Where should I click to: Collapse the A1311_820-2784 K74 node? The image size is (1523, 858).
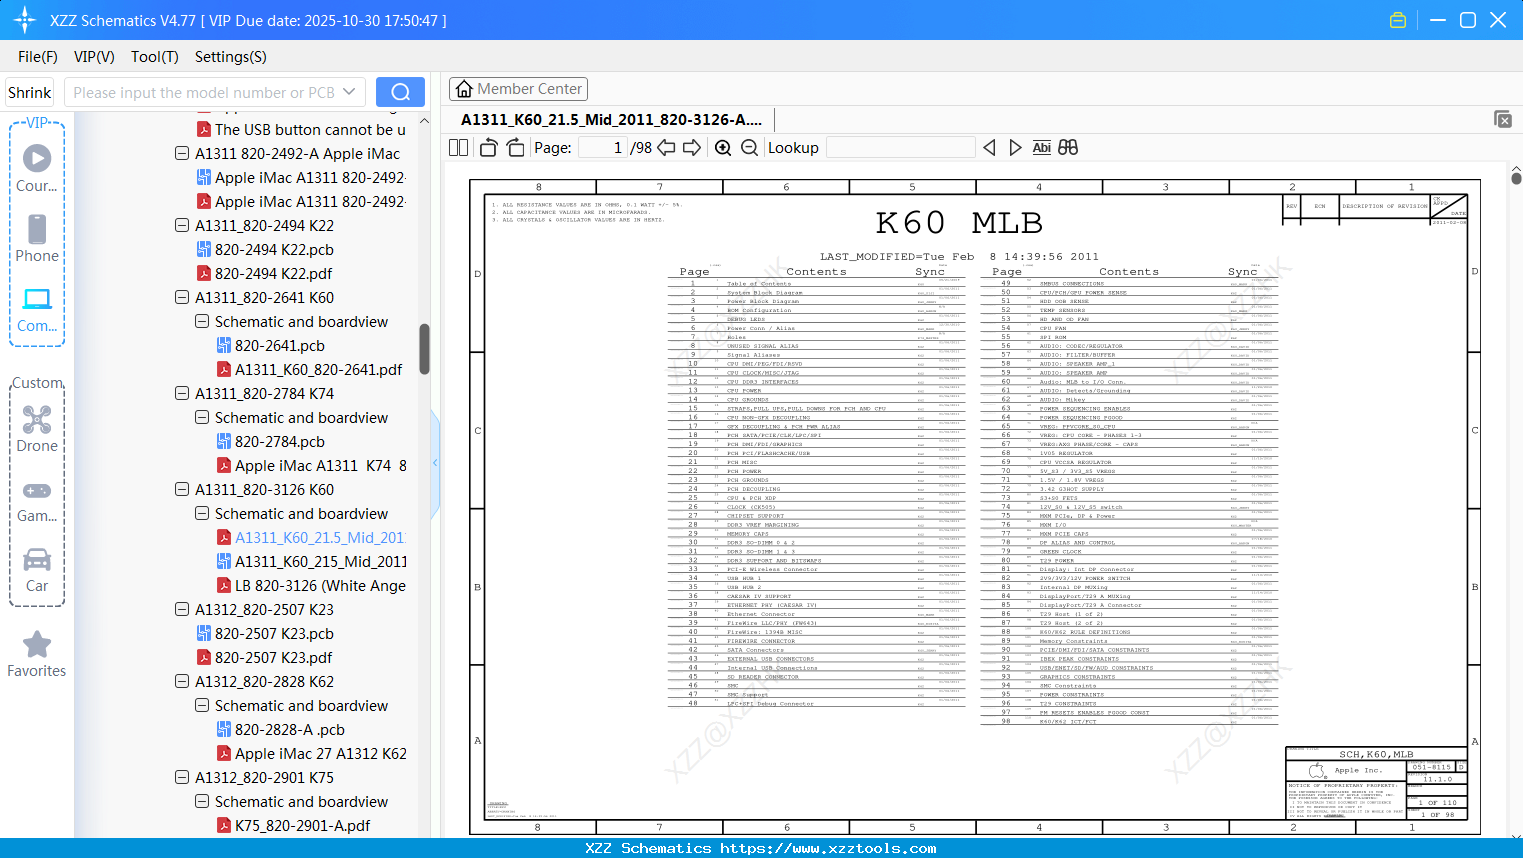coord(182,393)
